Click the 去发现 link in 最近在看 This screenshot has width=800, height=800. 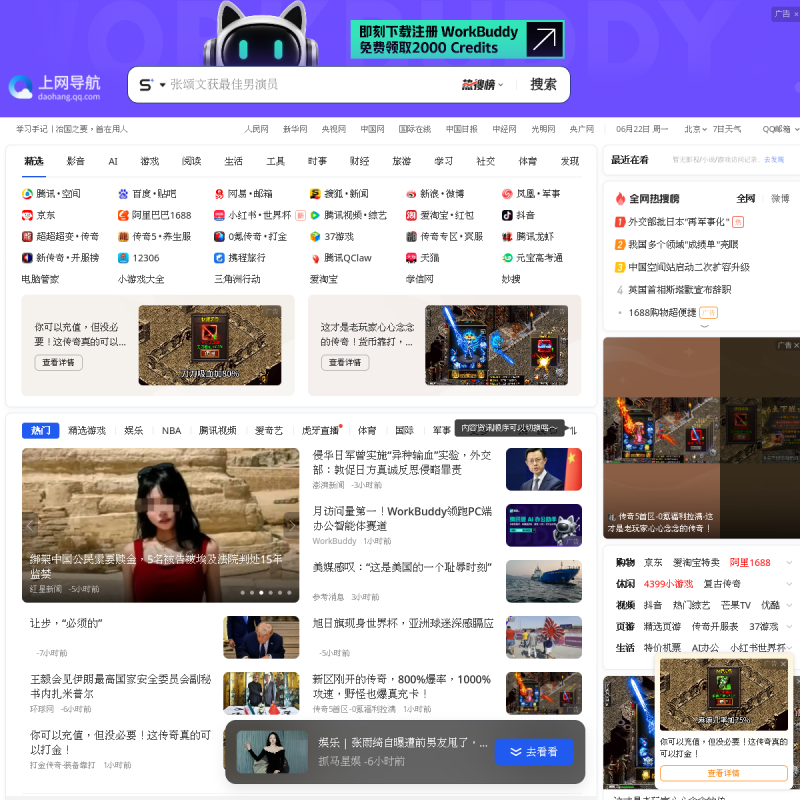pyautogui.click(x=773, y=160)
